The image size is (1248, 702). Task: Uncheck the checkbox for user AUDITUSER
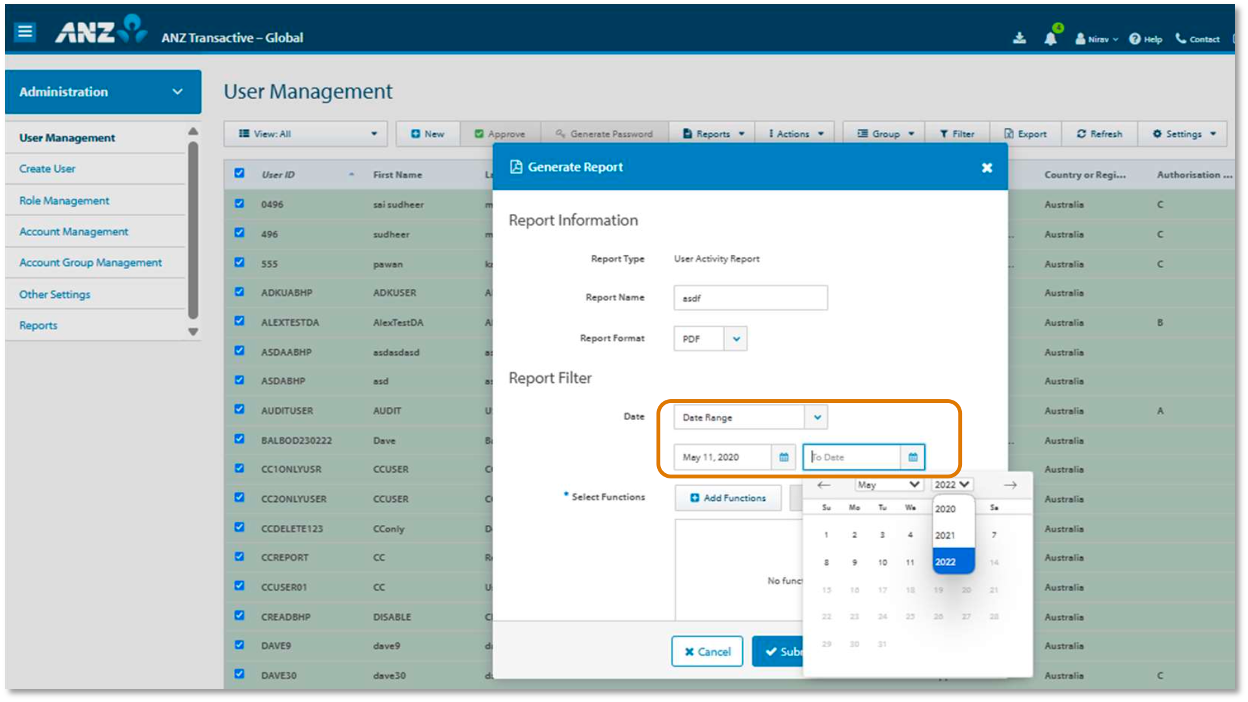pos(239,409)
